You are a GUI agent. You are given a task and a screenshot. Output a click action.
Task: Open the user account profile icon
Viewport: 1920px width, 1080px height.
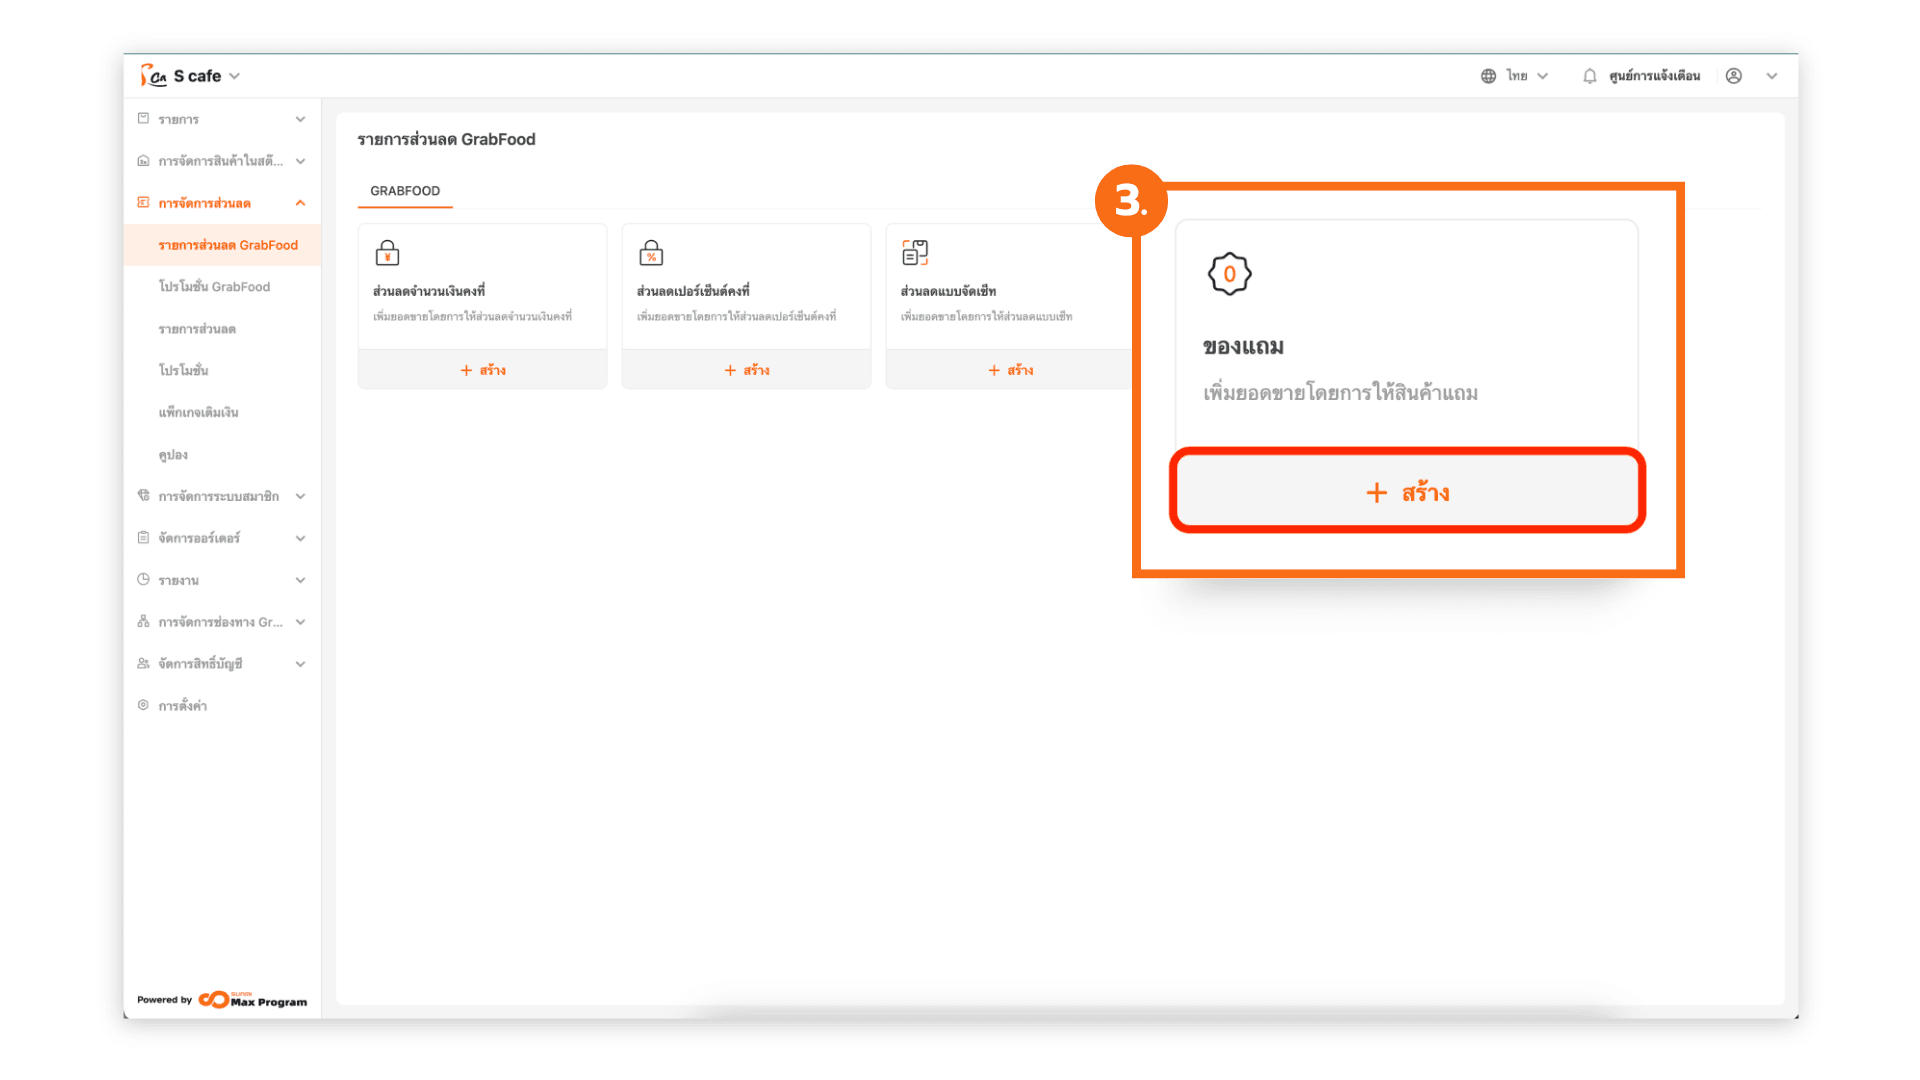point(1734,76)
